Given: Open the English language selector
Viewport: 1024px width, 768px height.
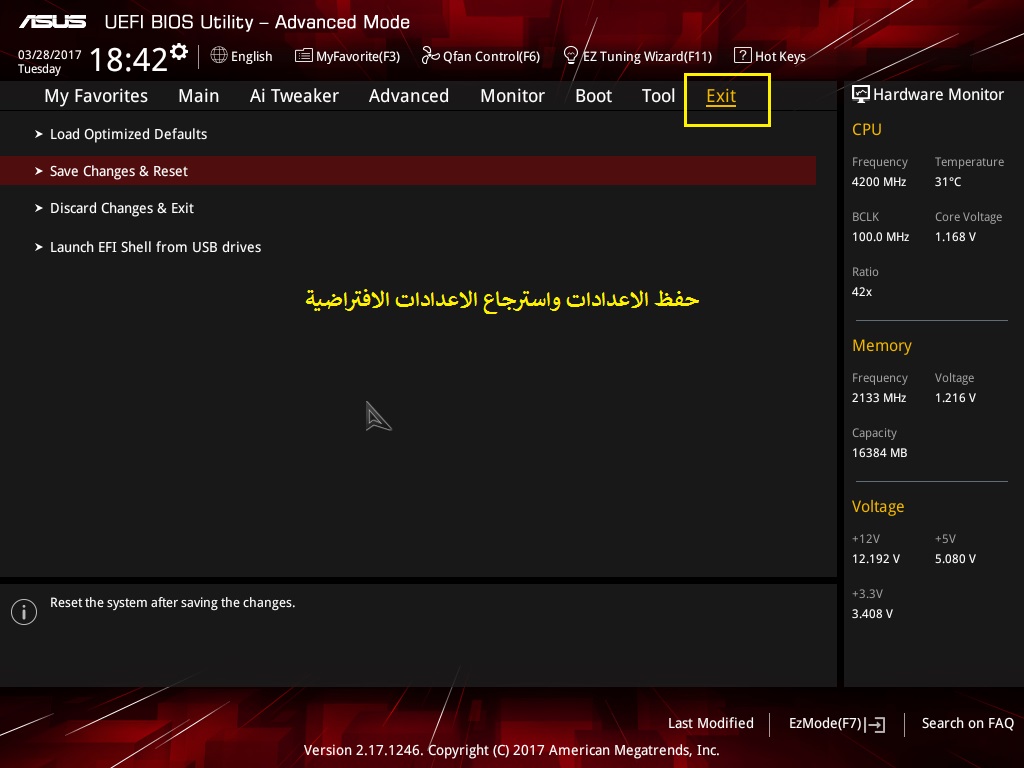Looking at the screenshot, I should (x=251, y=56).
